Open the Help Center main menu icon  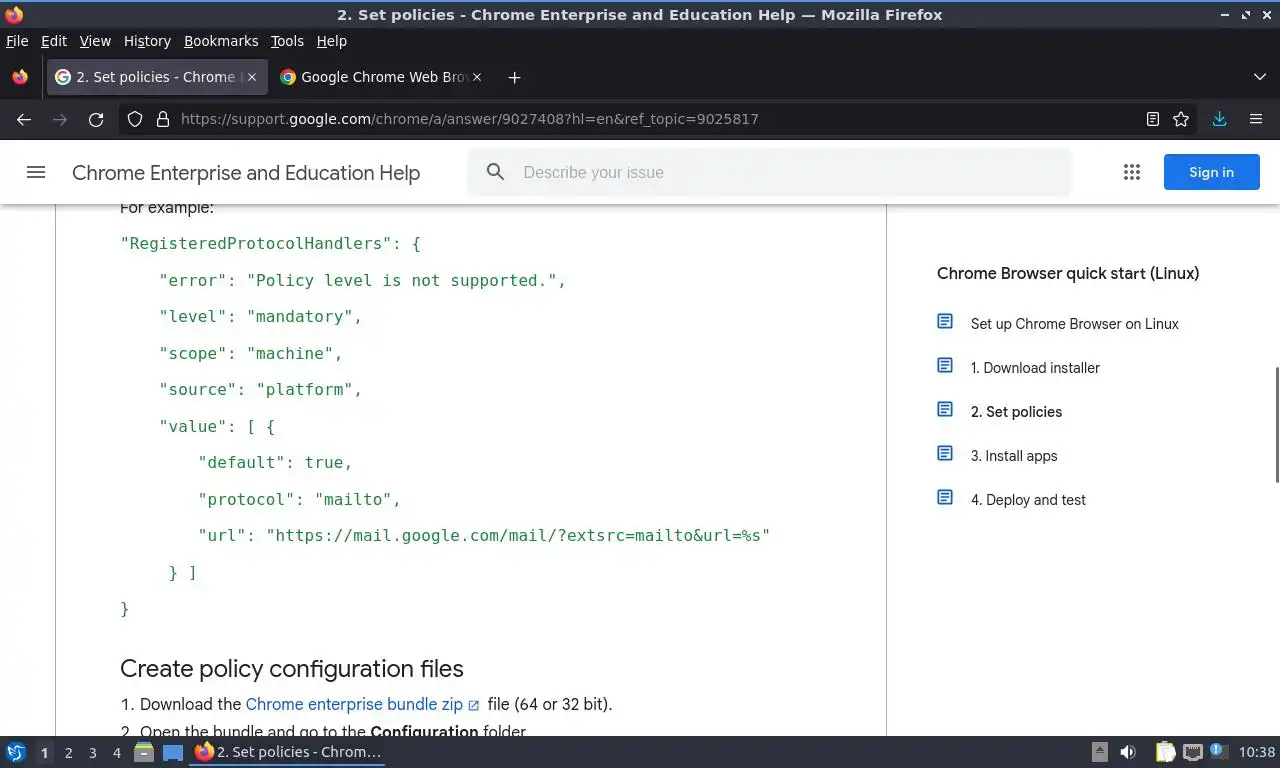click(x=36, y=172)
